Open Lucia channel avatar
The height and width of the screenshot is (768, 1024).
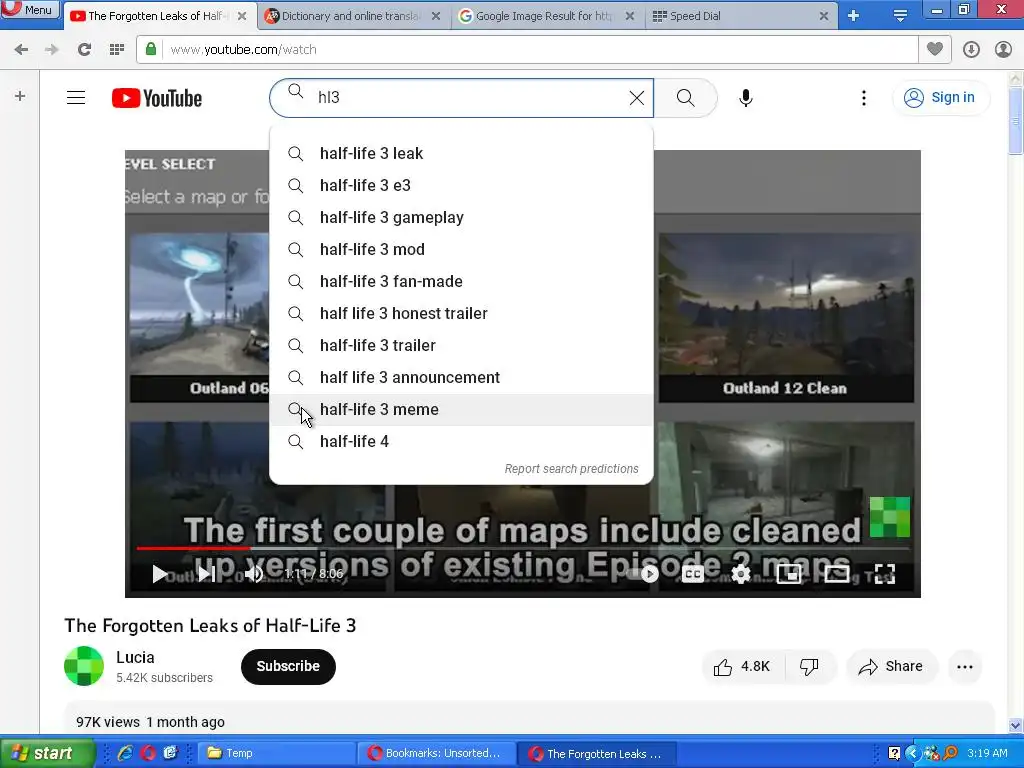(84, 666)
